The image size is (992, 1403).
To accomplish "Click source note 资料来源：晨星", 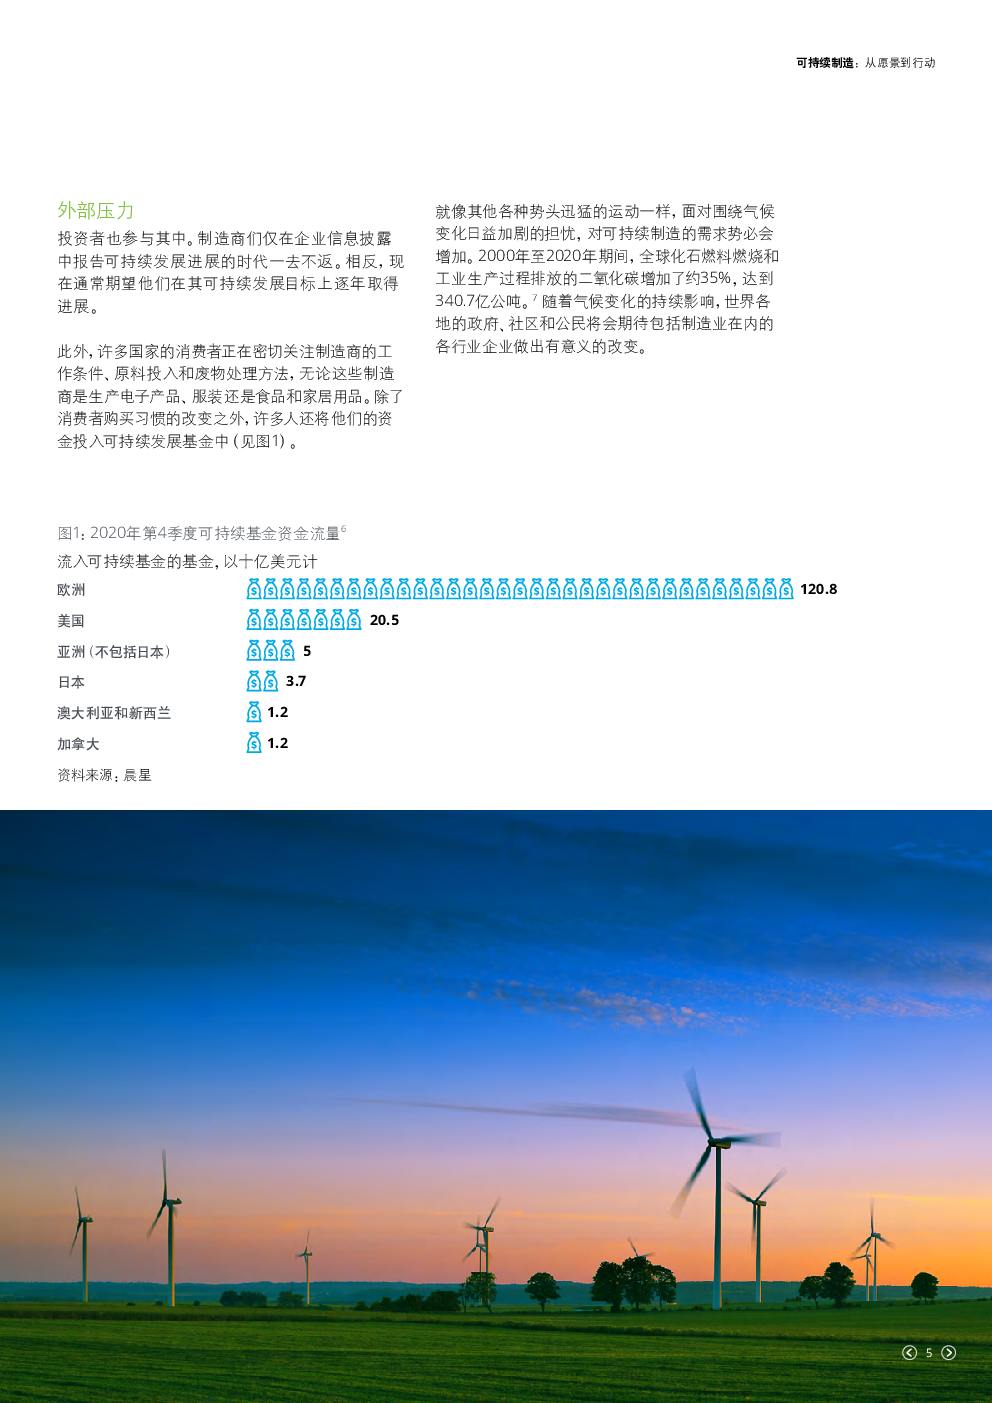I will [105, 775].
